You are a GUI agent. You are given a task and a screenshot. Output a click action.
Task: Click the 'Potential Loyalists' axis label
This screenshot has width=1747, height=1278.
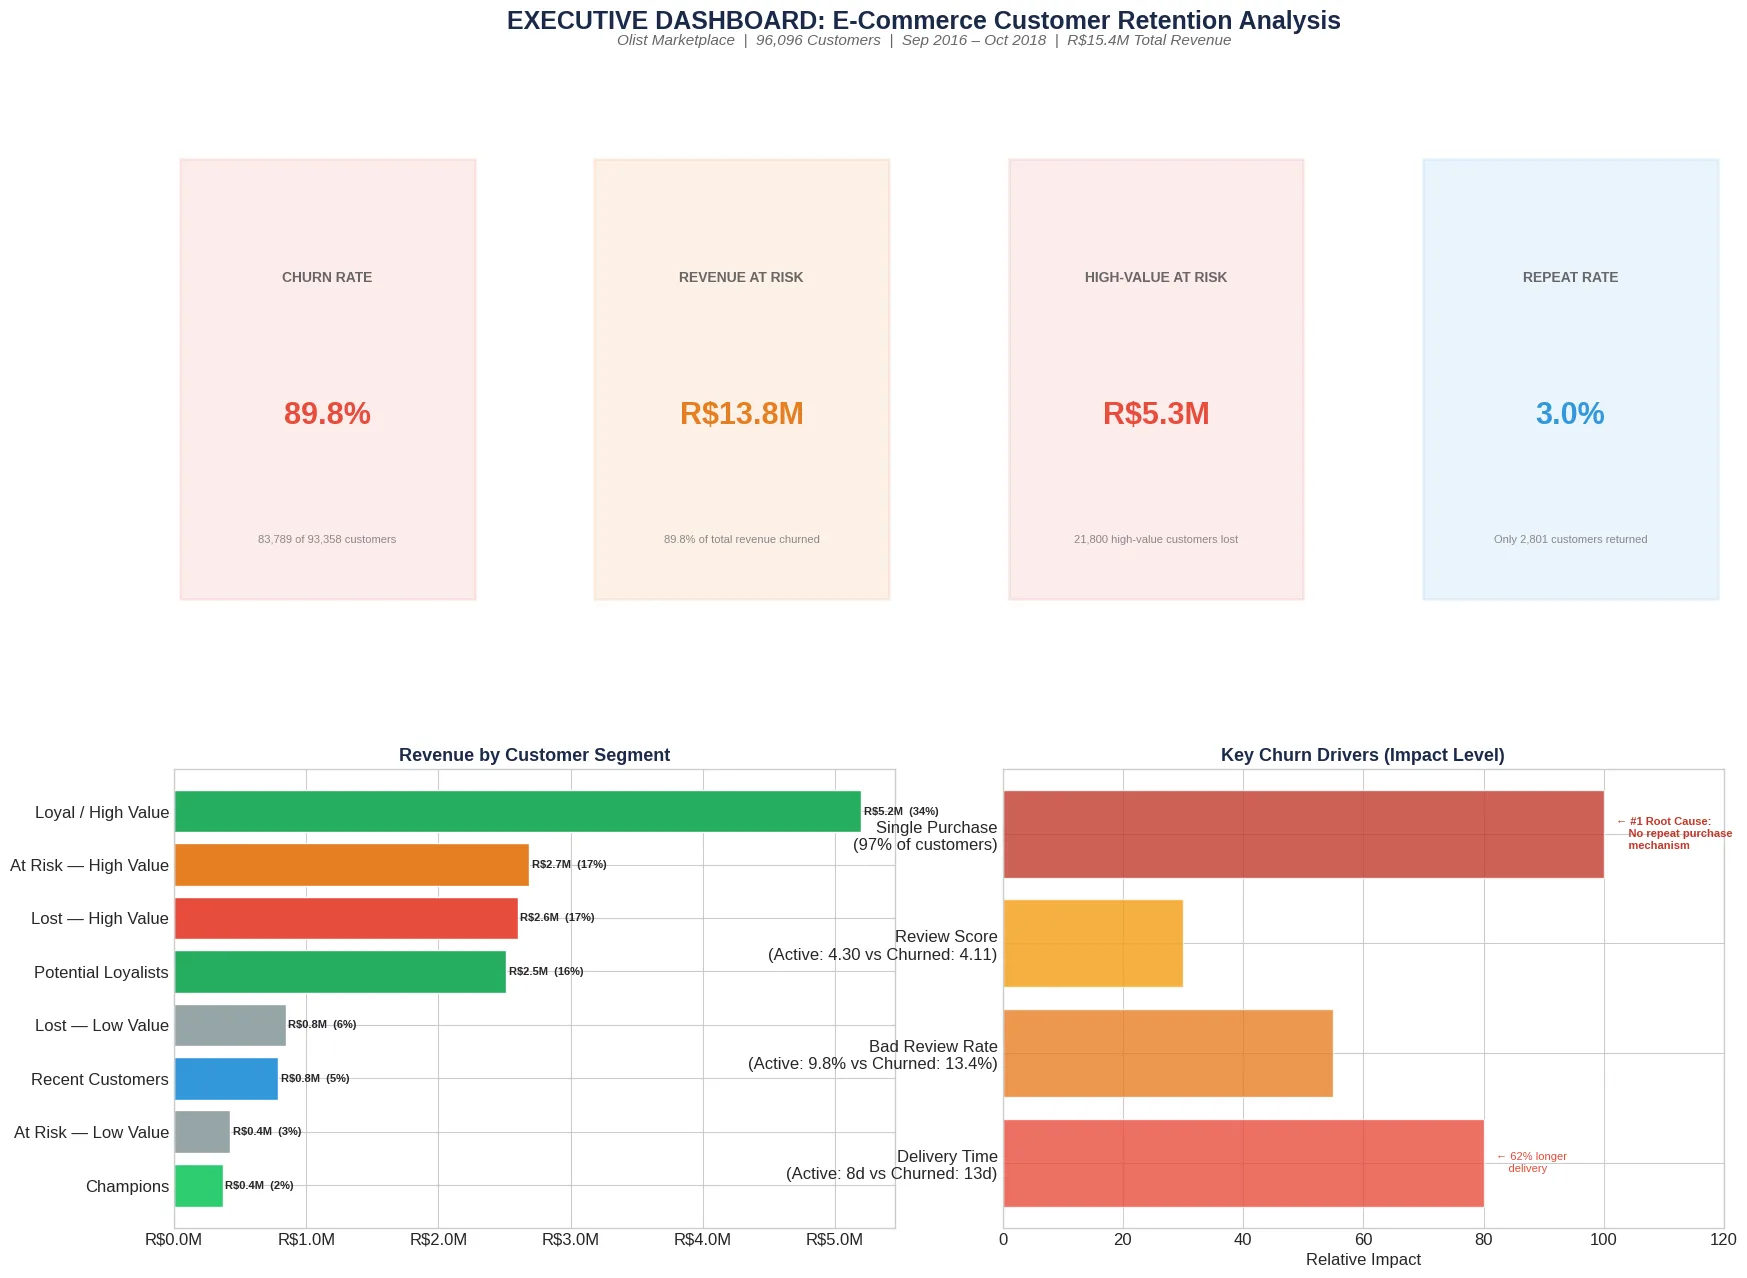[x=101, y=972]
